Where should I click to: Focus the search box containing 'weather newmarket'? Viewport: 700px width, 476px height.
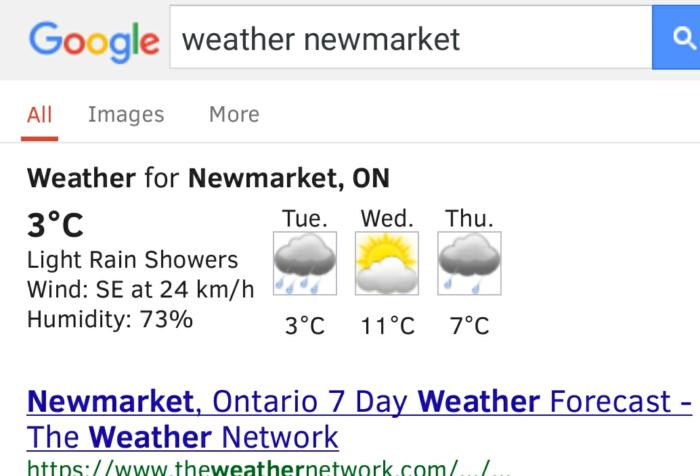(x=410, y=39)
